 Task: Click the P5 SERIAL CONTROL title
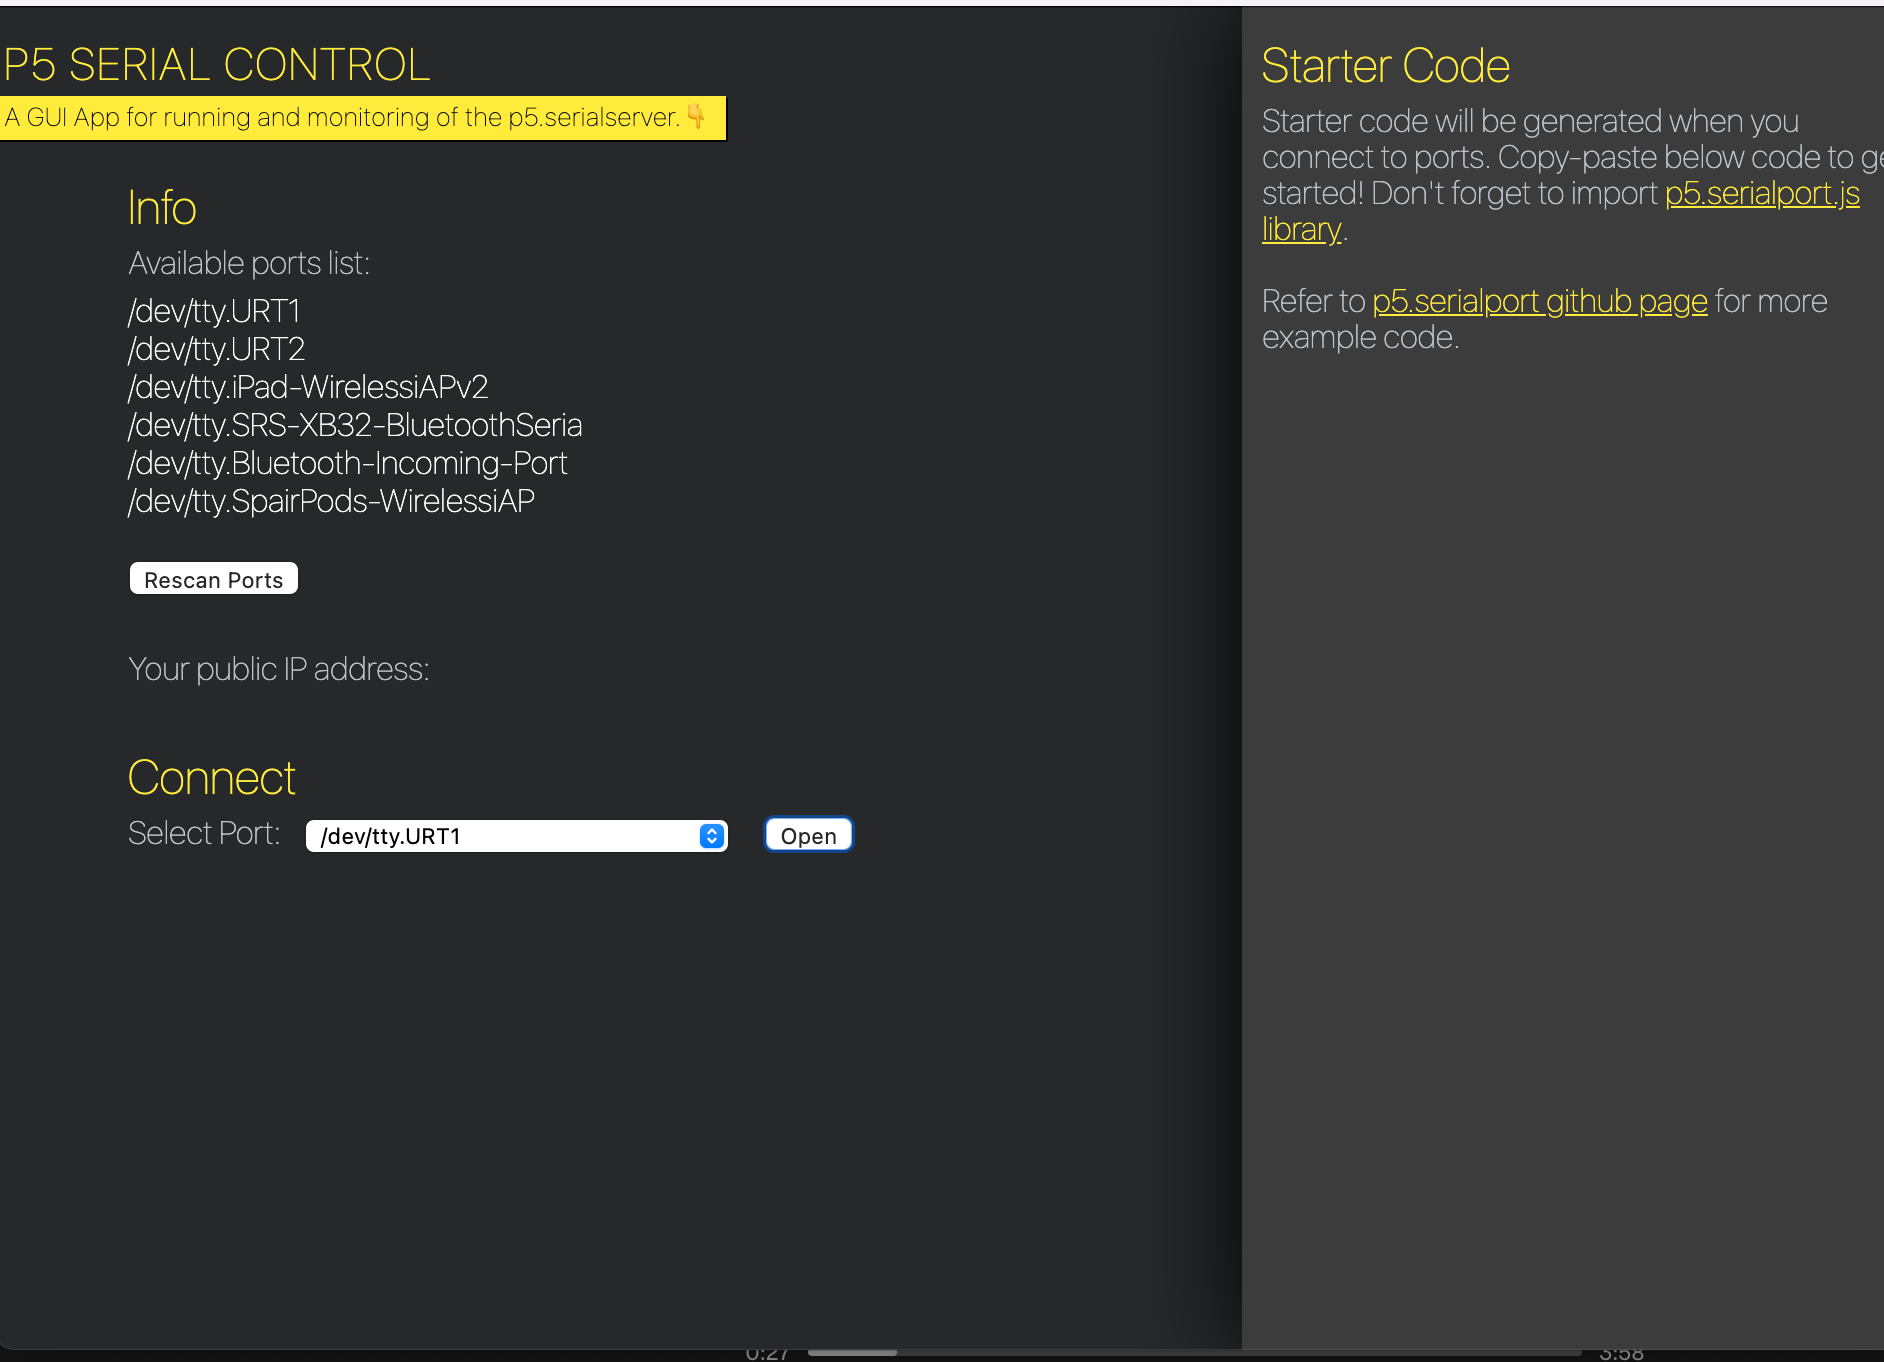tap(217, 64)
